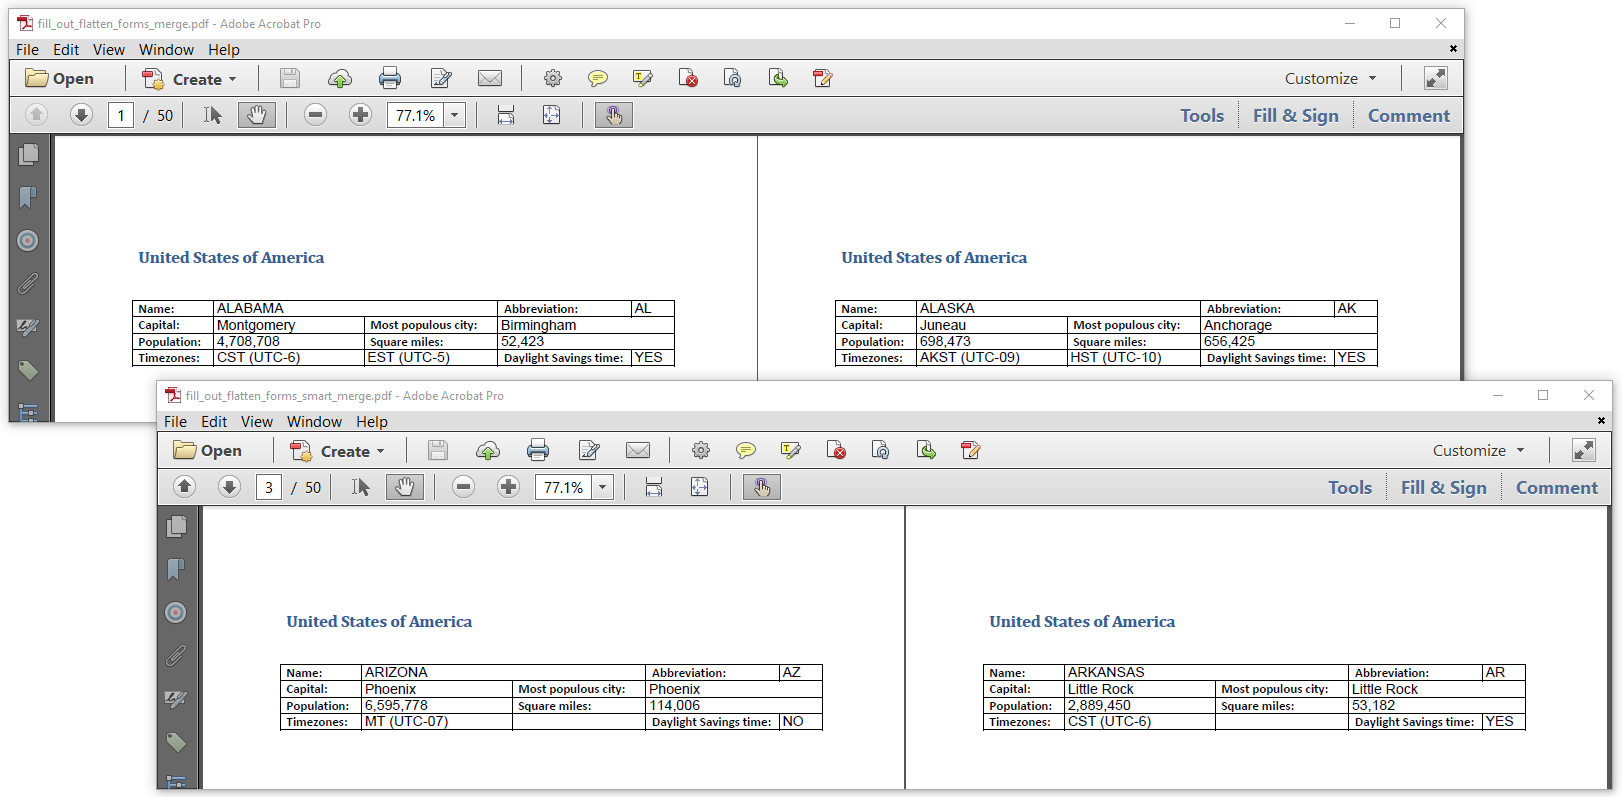Toggle touch mode button in lower window toolbar

tap(762, 487)
